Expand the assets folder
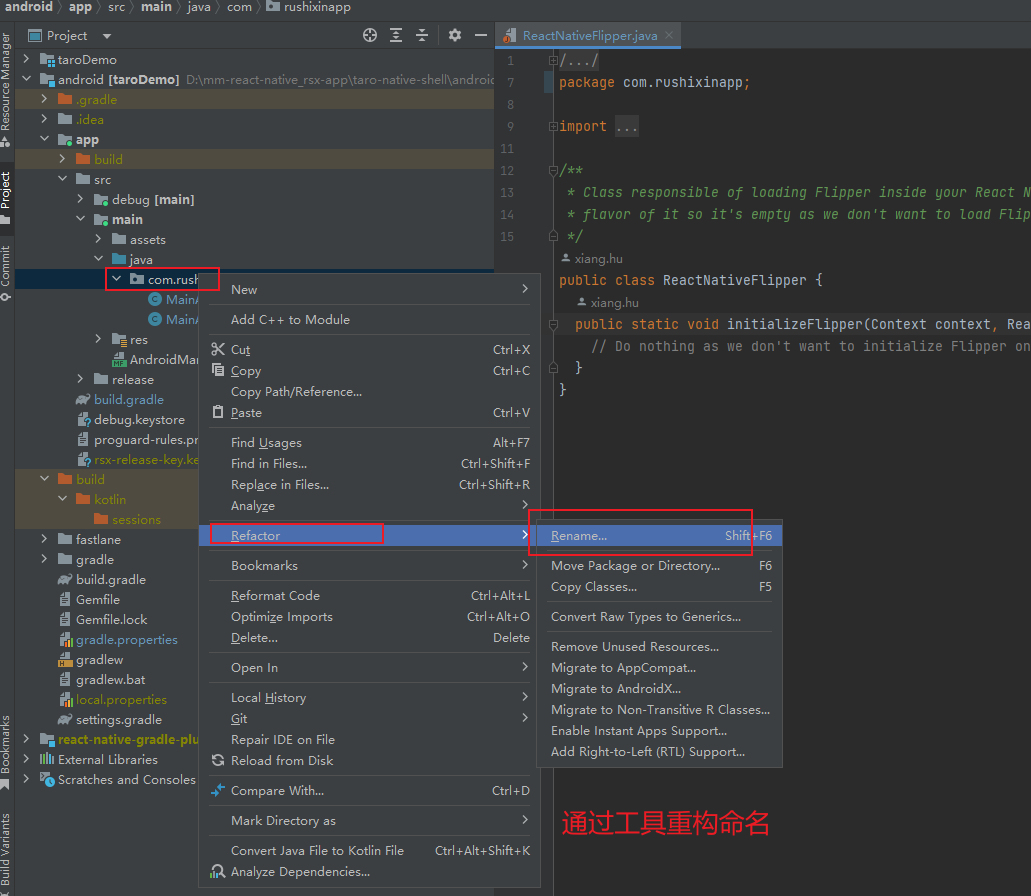 pos(98,239)
